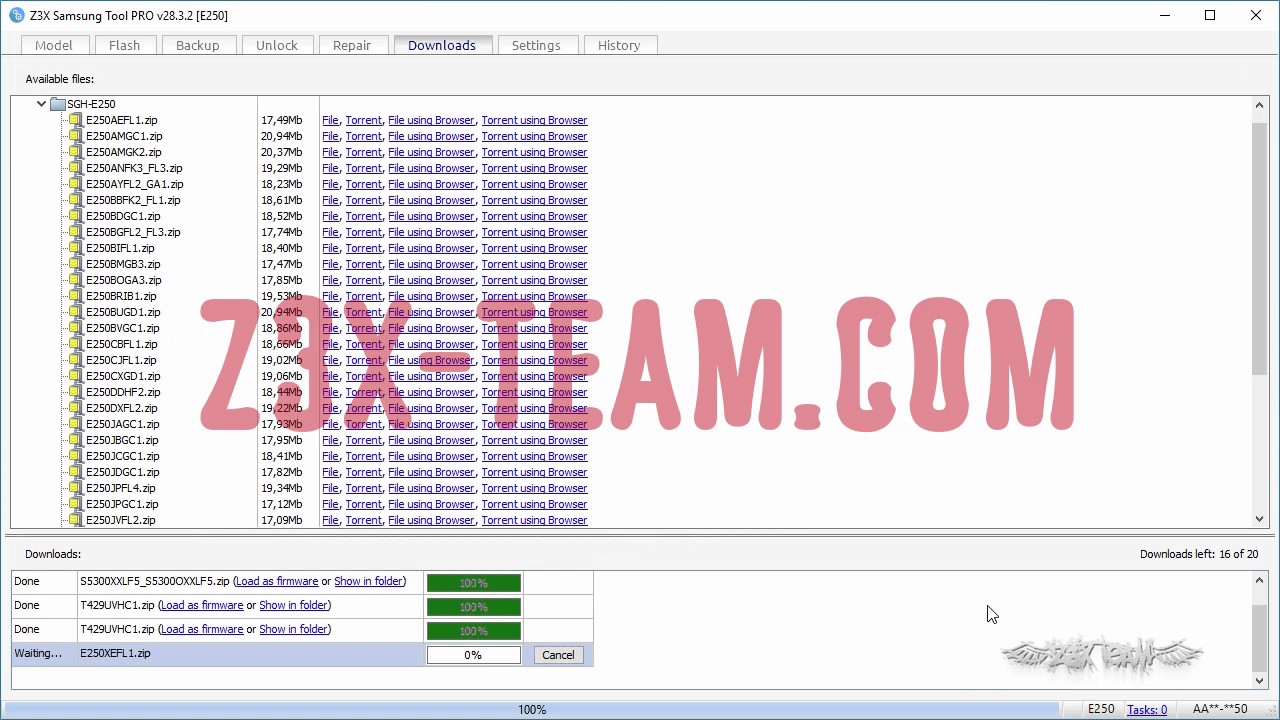Viewport: 1280px width, 720px height.
Task: Open the Settings tab
Action: 536,45
